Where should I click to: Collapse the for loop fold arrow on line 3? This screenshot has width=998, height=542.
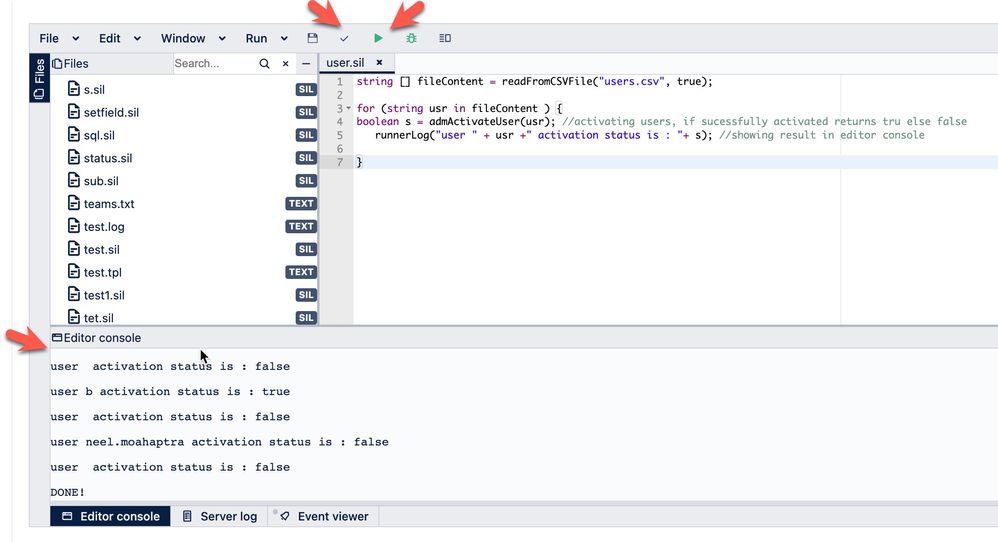click(349, 108)
